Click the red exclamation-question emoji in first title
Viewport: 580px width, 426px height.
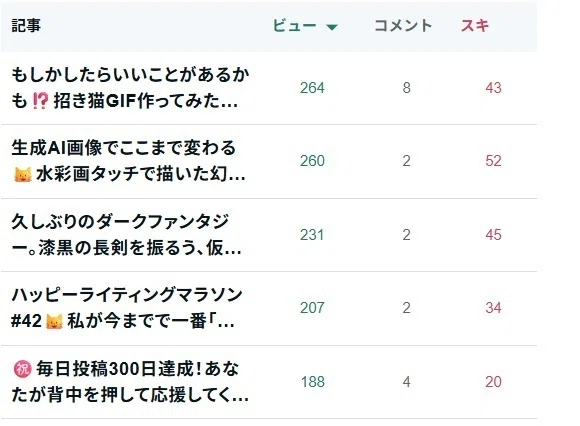[40, 101]
